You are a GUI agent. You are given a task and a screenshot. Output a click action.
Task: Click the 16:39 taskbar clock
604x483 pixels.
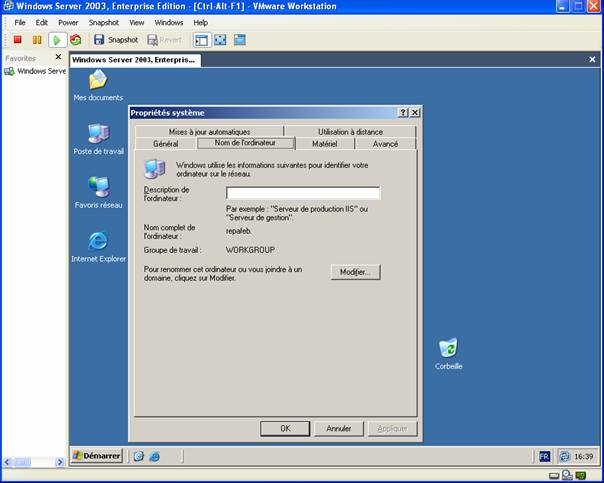pos(584,456)
